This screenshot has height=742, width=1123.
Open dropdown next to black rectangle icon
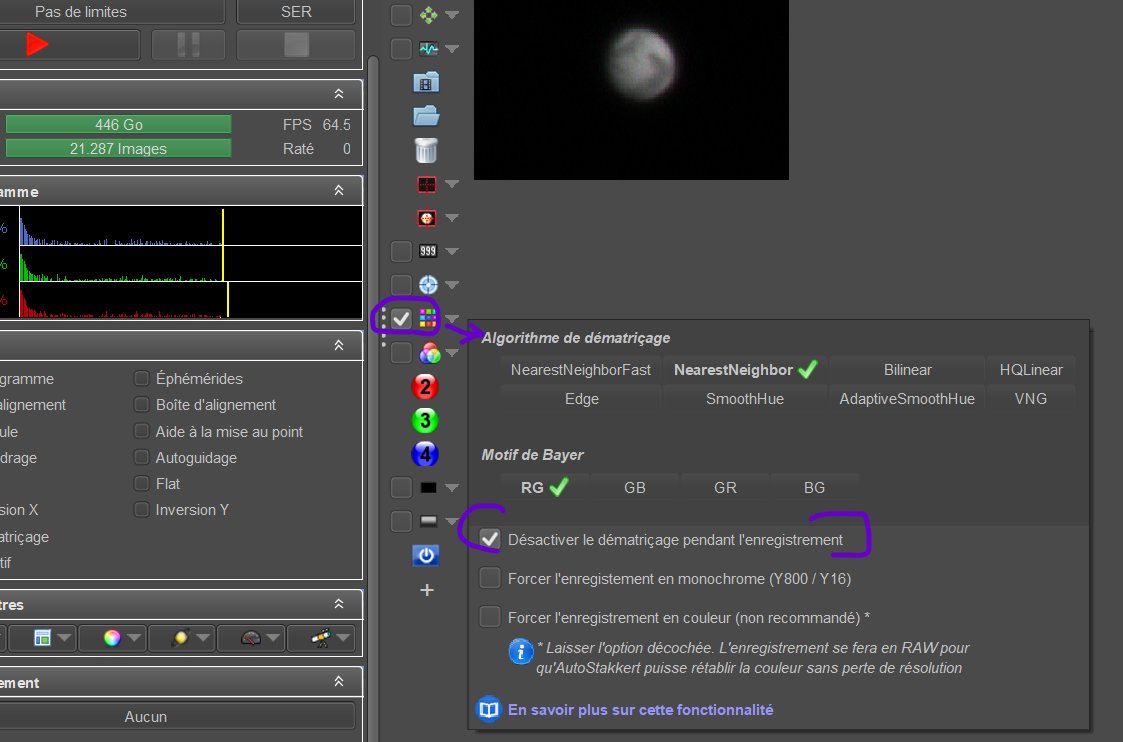pyautogui.click(x=452, y=488)
